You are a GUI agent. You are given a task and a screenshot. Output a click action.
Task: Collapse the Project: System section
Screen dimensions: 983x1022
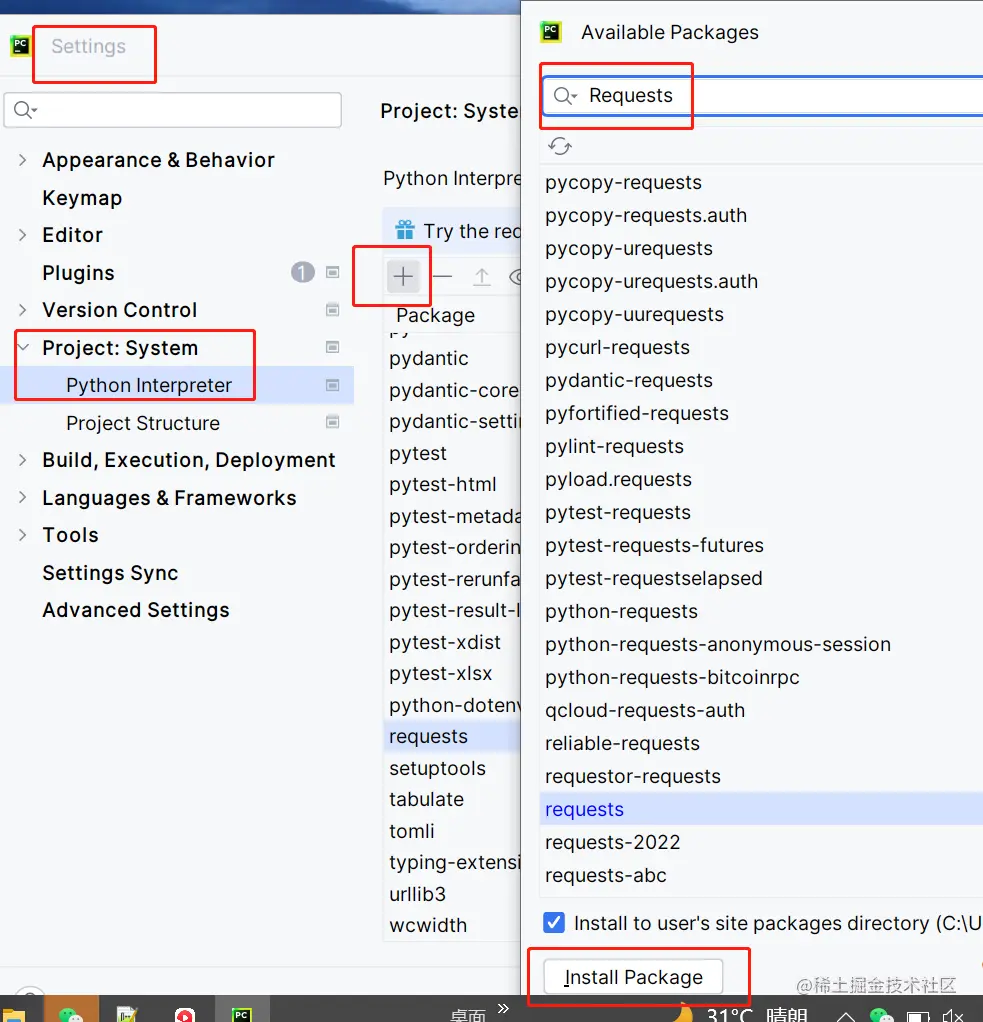tap(23, 347)
